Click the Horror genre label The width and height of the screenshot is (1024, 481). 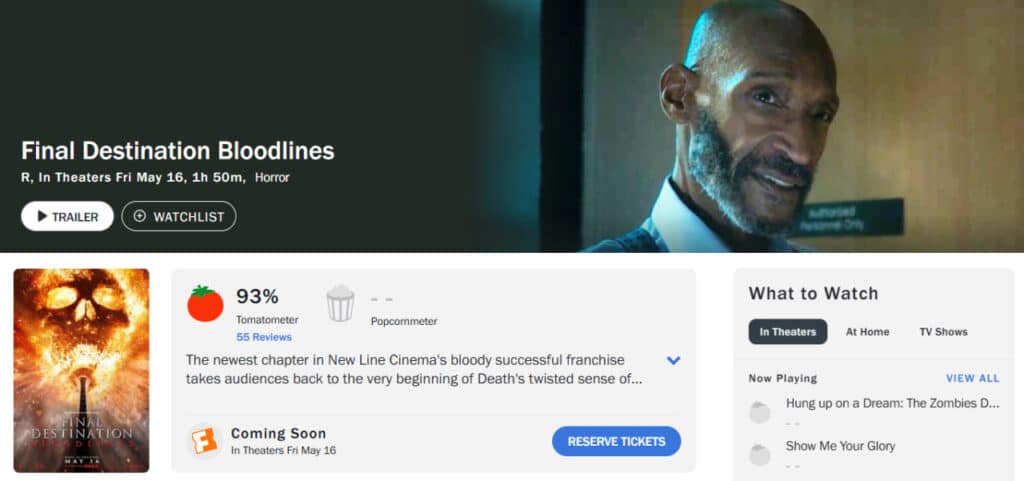(272, 177)
